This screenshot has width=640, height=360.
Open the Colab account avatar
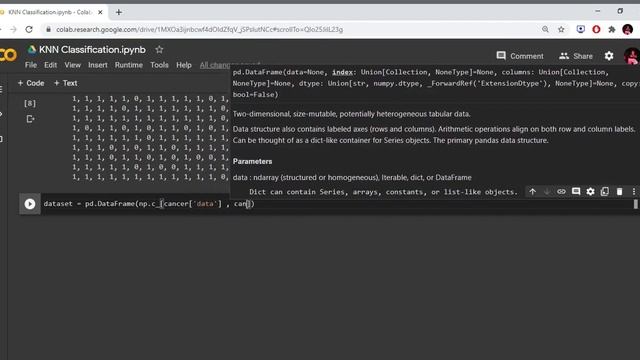[632, 56]
